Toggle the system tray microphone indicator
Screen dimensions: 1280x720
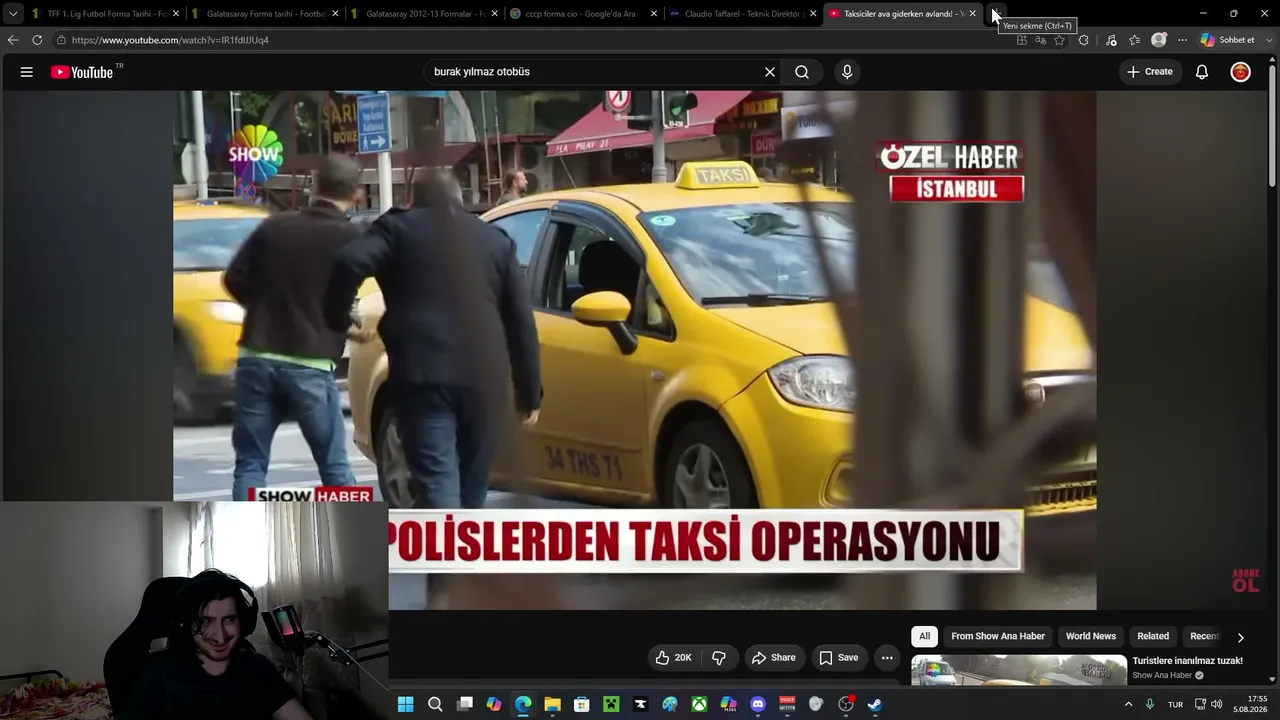(x=1150, y=704)
